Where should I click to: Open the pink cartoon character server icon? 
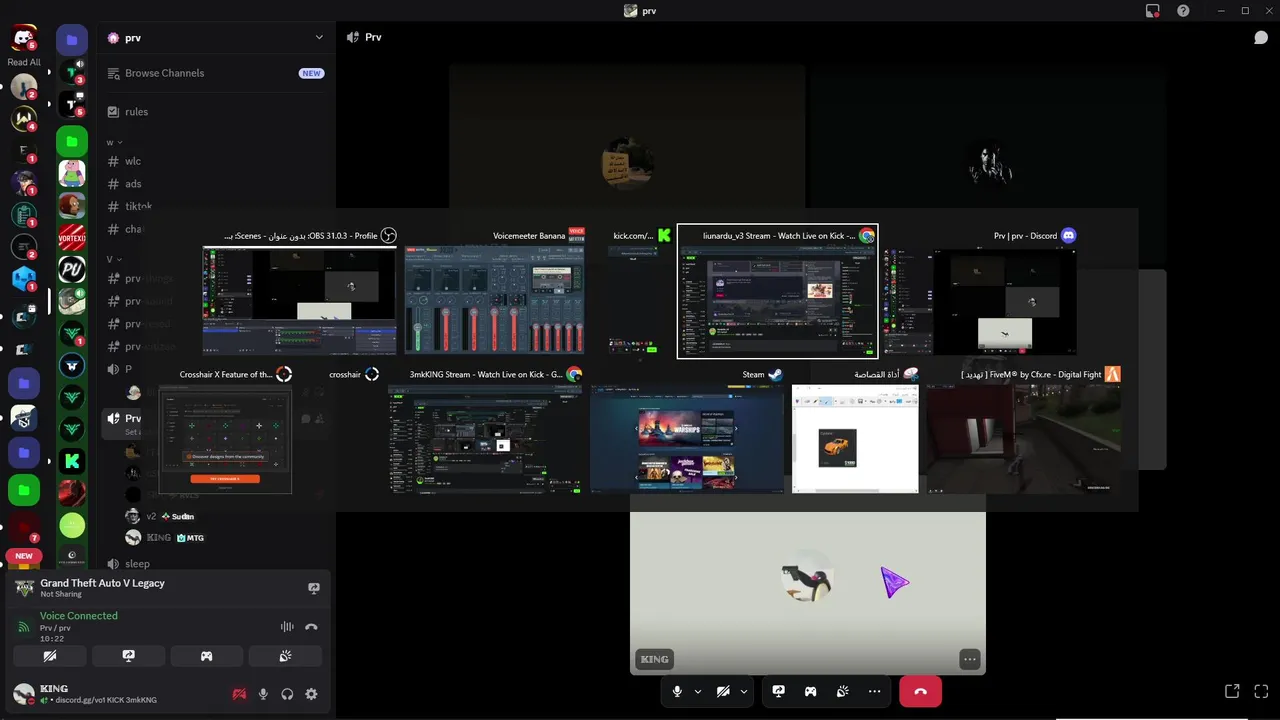[x=72, y=173]
